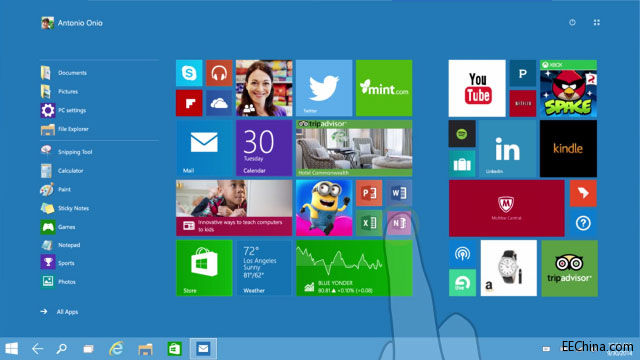The height and width of the screenshot is (360, 640).
Task: Open PC settings
Action: point(64,110)
